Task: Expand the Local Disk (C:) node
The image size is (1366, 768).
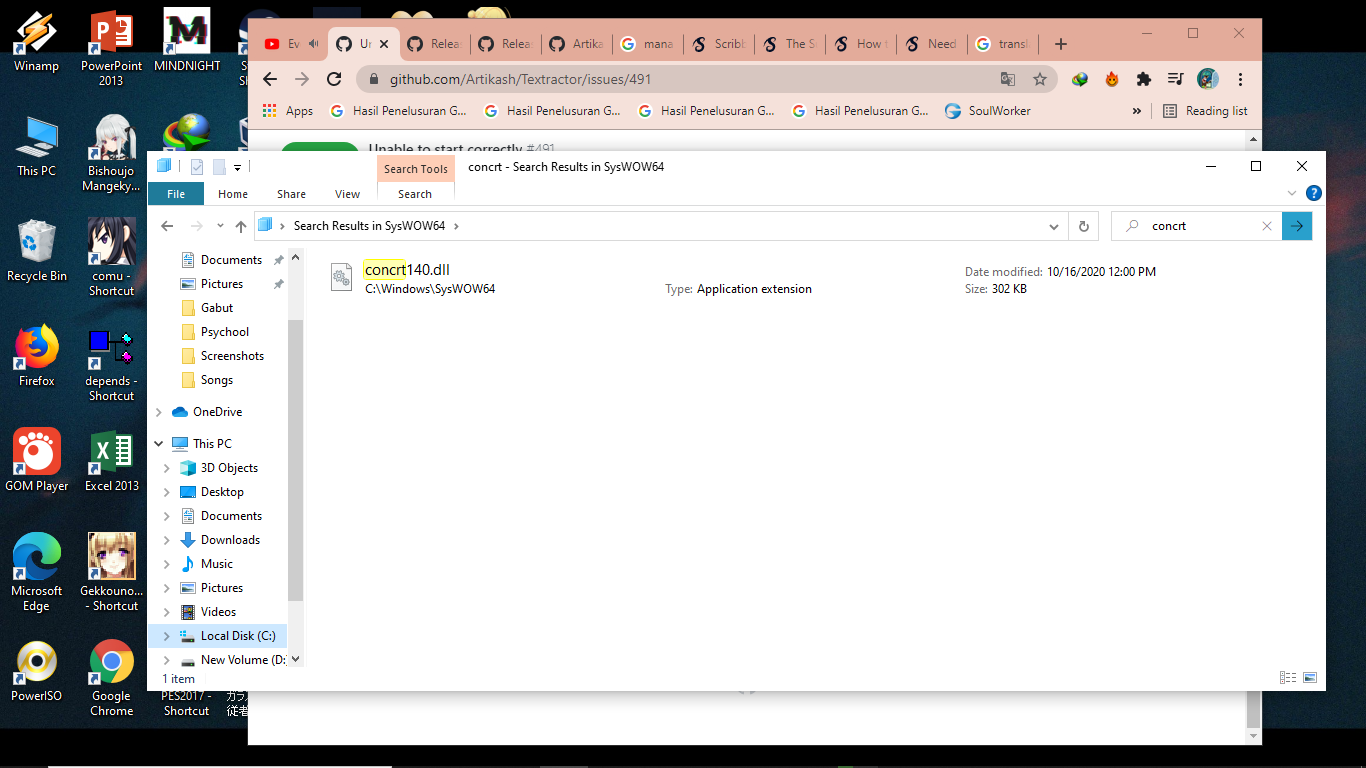Action: click(x=167, y=636)
